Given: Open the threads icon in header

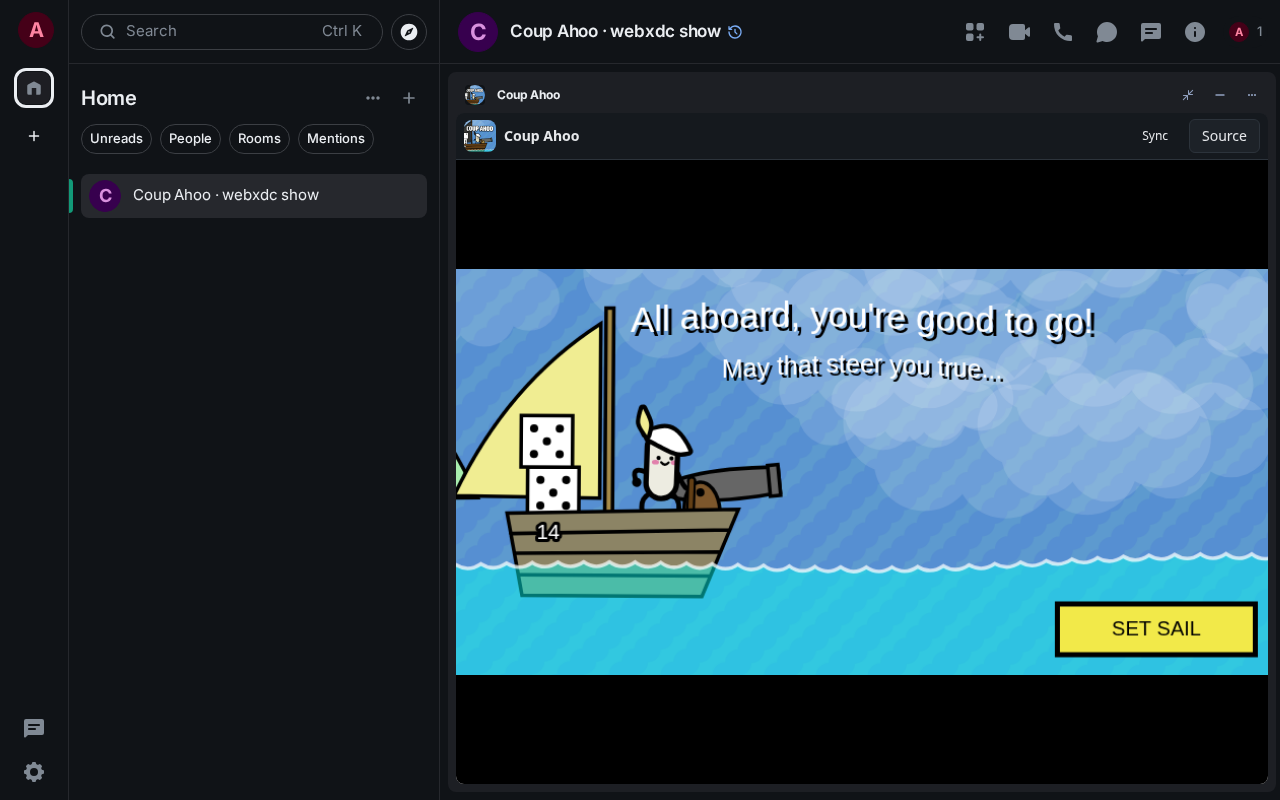Looking at the screenshot, I should [x=1151, y=32].
